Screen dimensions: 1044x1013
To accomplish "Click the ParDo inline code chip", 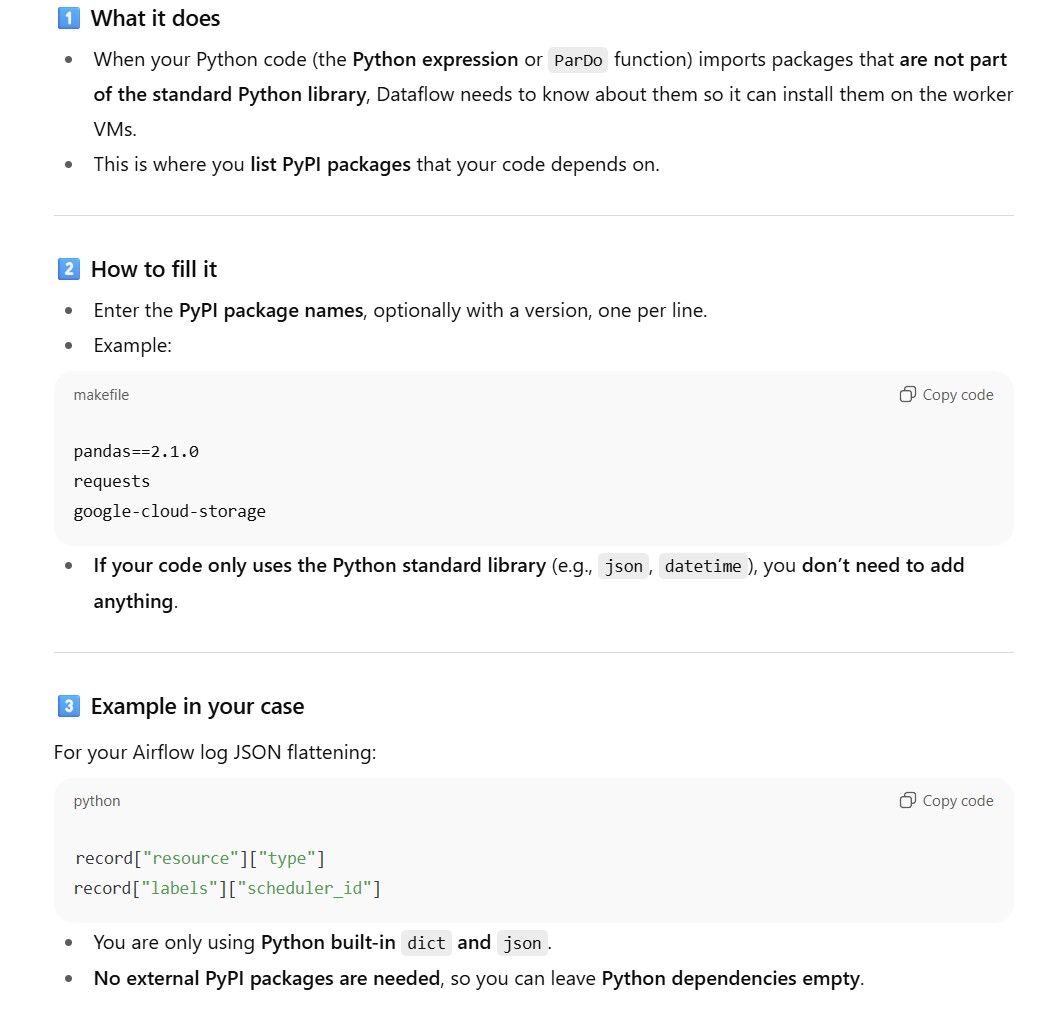I will (578, 60).
